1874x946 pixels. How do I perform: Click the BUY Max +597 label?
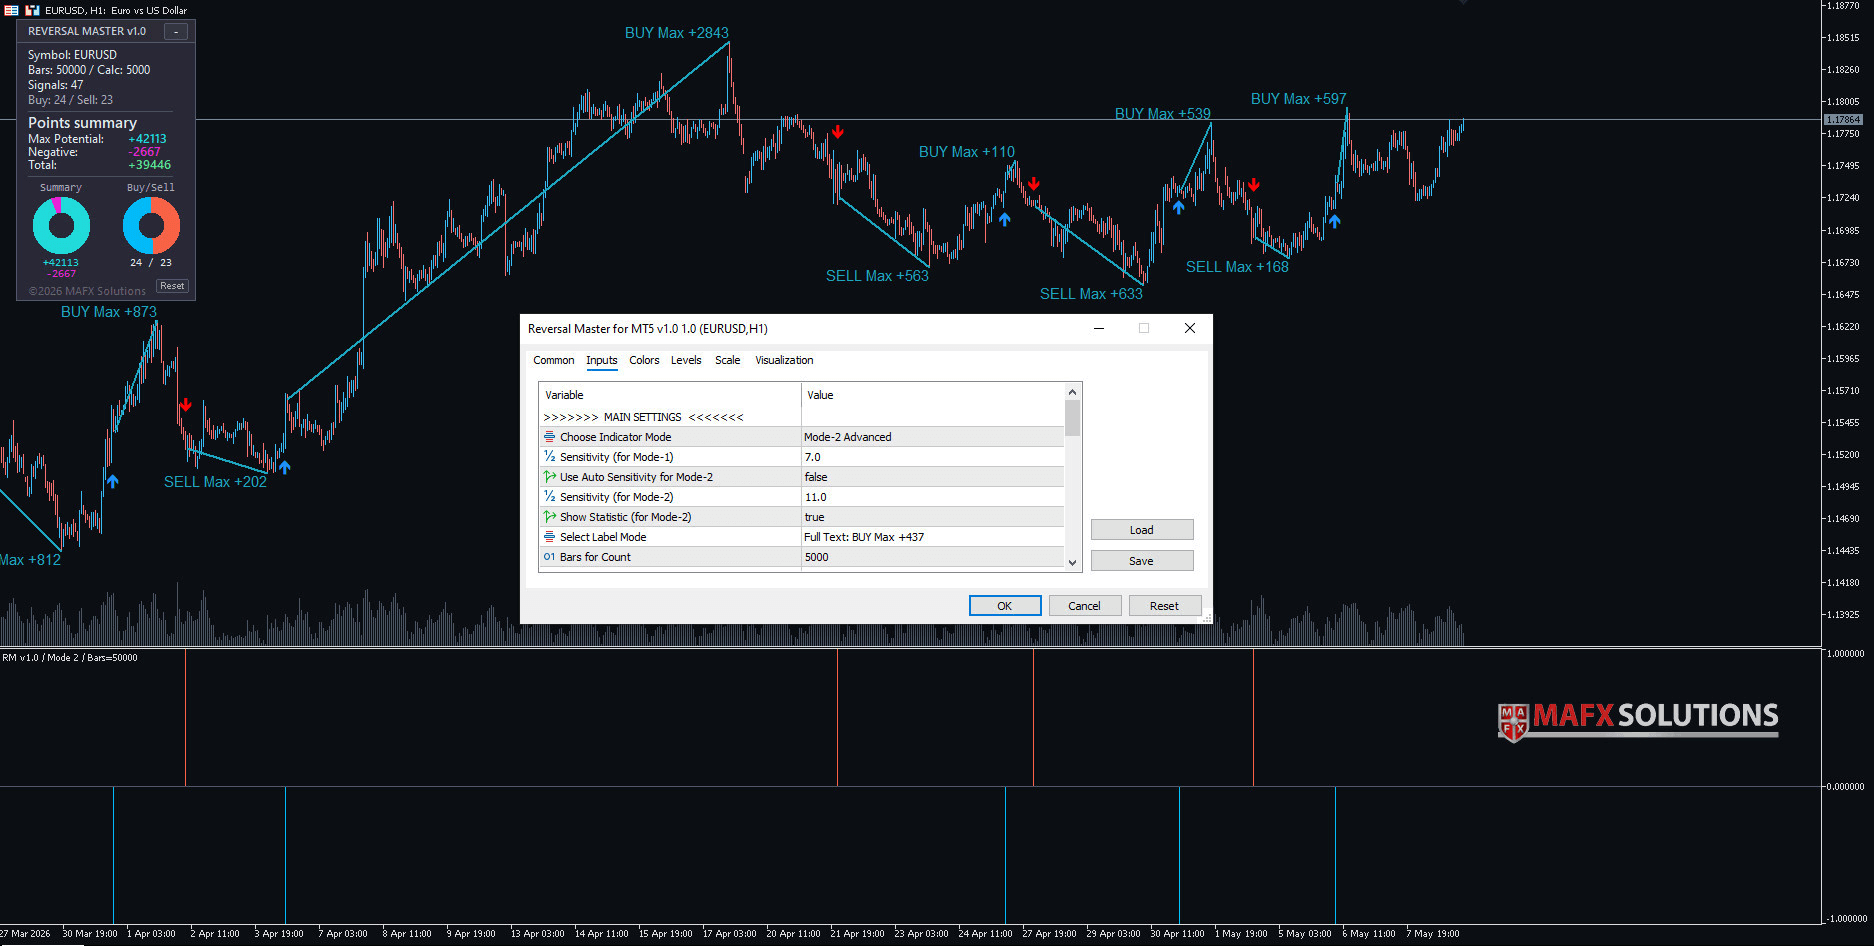pos(1298,99)
